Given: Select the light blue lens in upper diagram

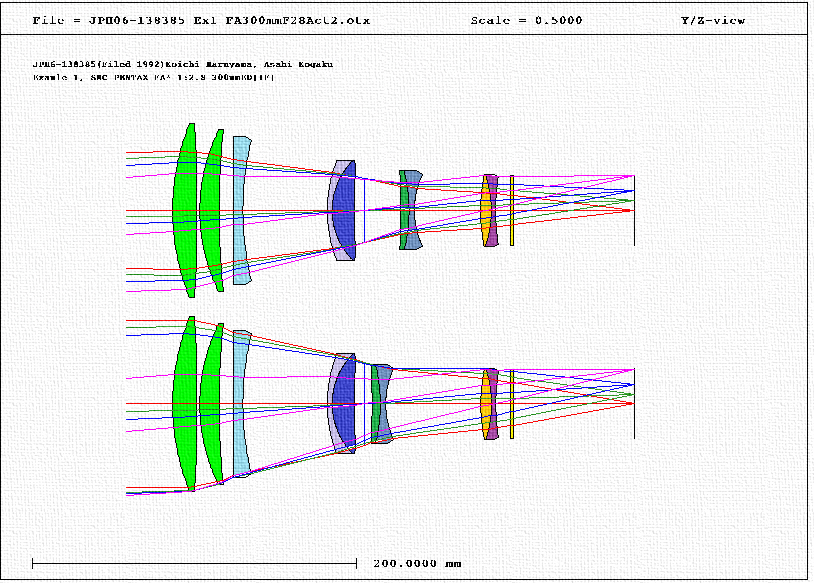Looking at the screenshot, I should tap(242, 210).
